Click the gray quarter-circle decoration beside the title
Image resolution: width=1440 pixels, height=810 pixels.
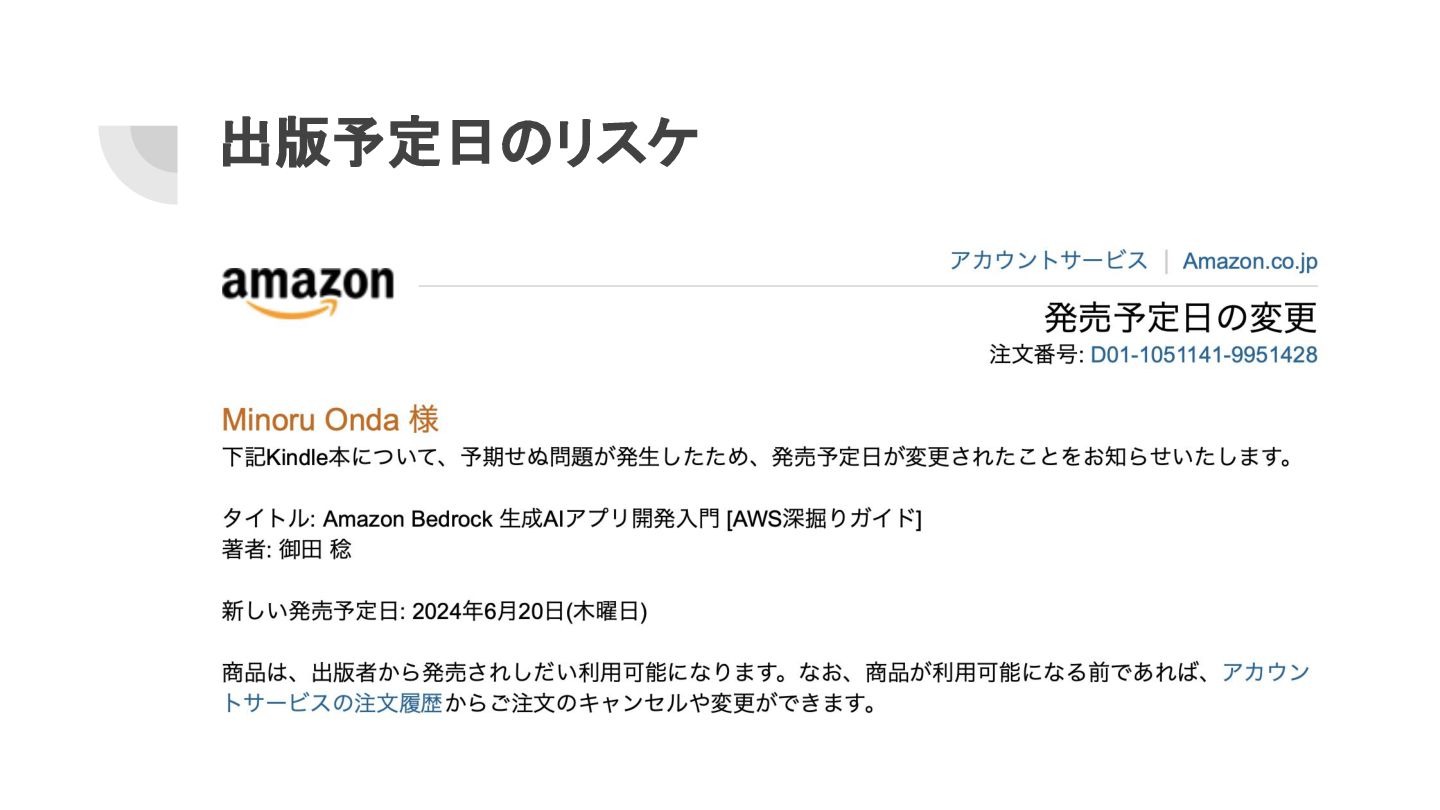tap(138, 165)
